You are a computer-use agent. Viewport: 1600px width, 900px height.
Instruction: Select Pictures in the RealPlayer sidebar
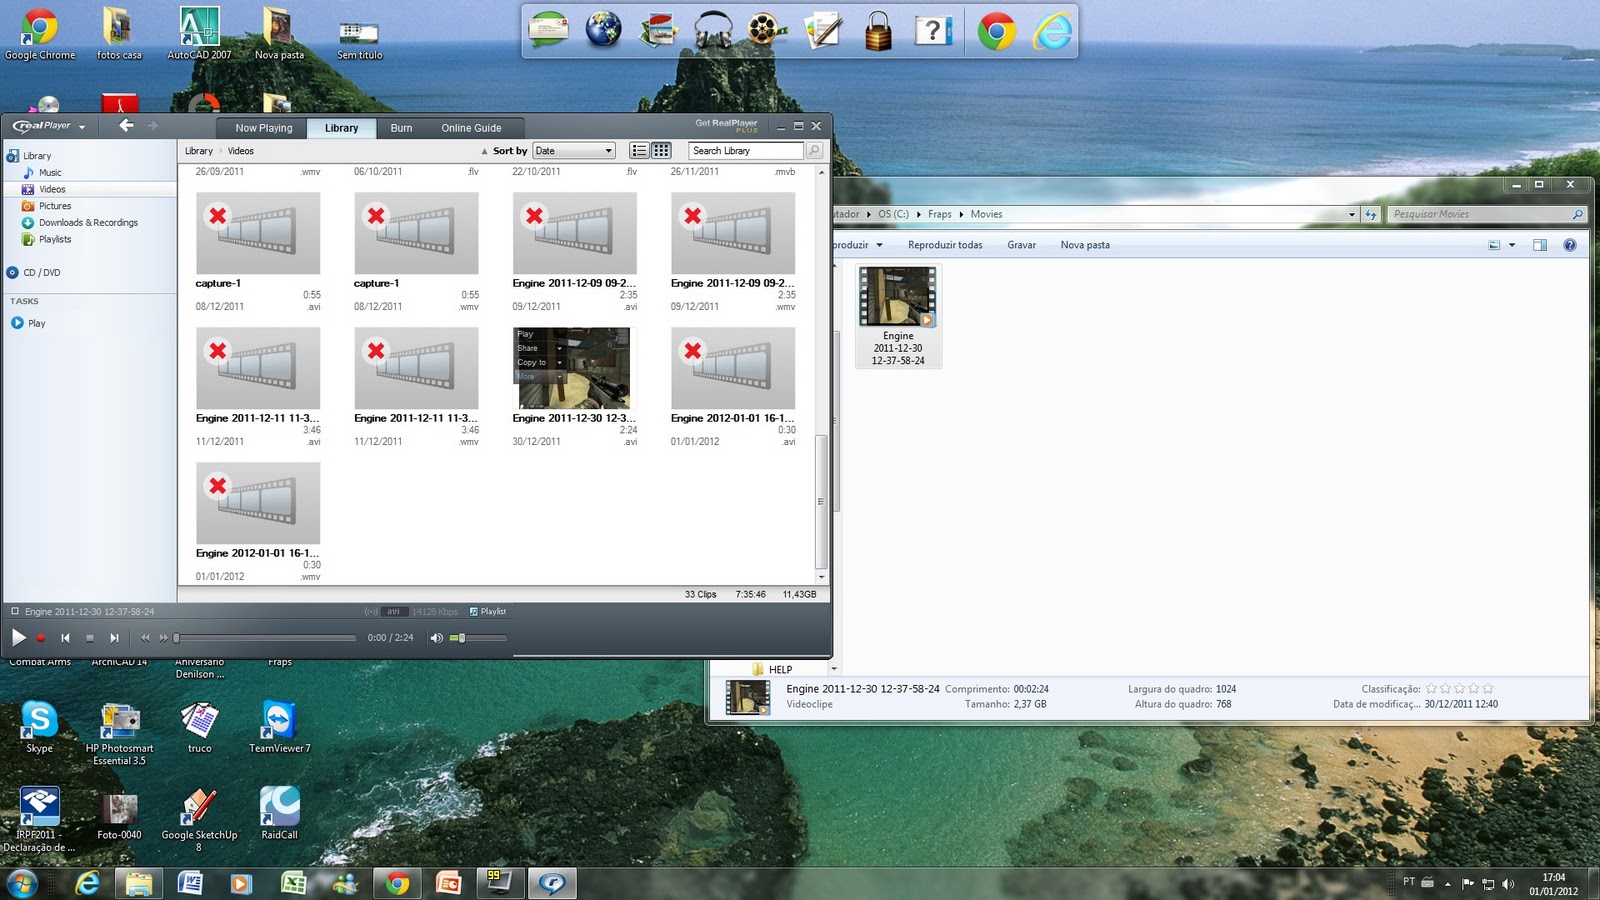pyautogui.click(x=55, y=206)
